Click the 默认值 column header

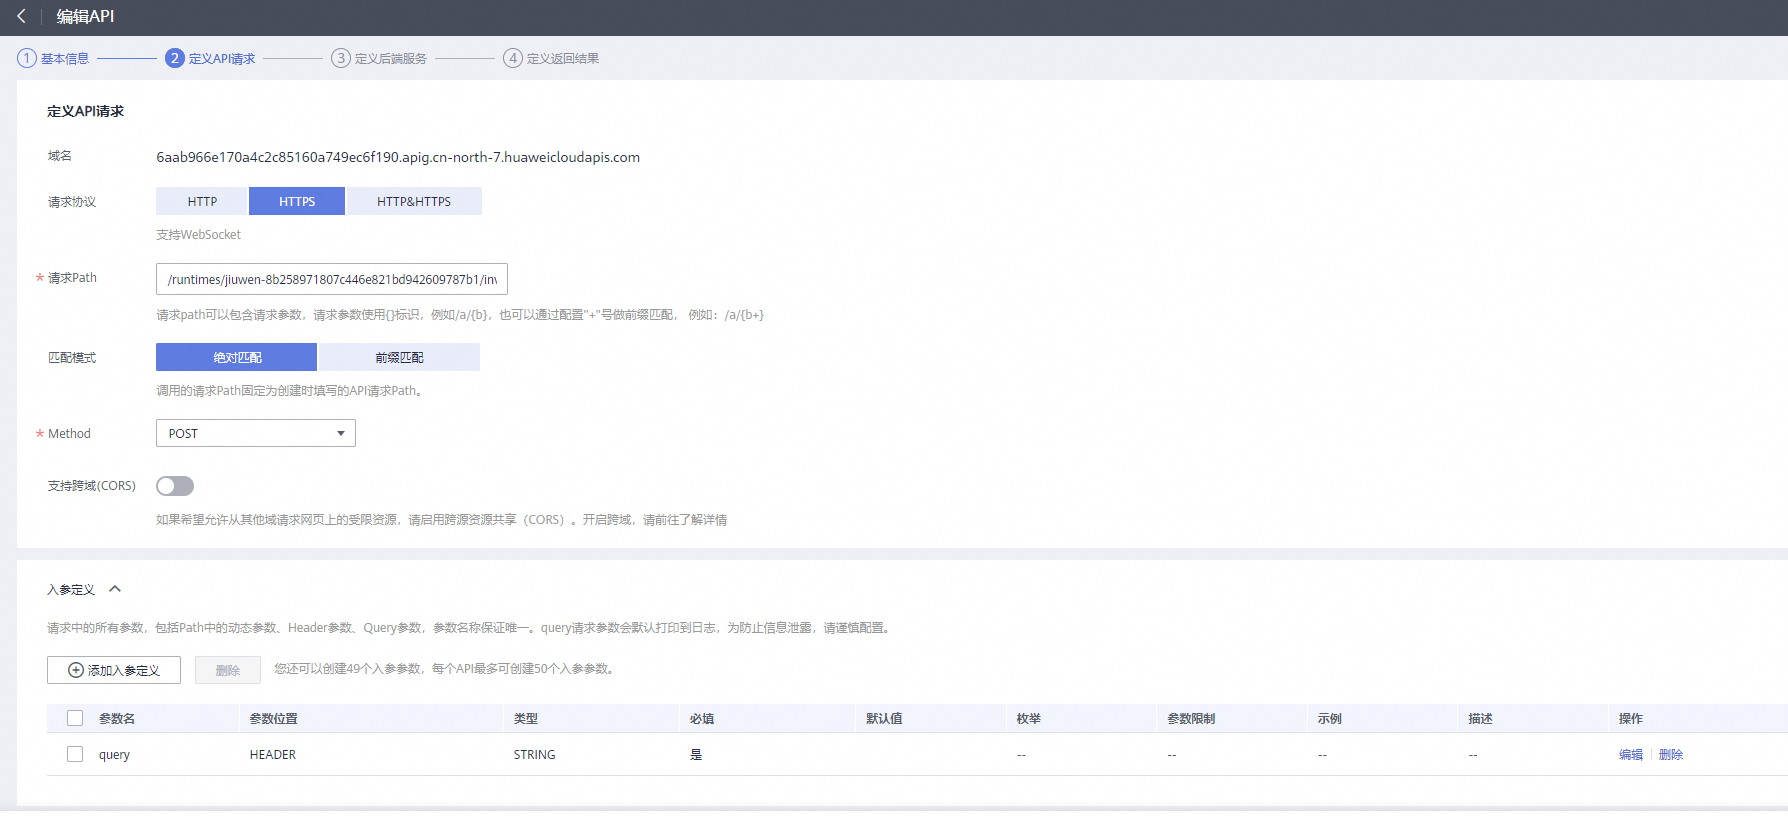[x=884, y=719]
